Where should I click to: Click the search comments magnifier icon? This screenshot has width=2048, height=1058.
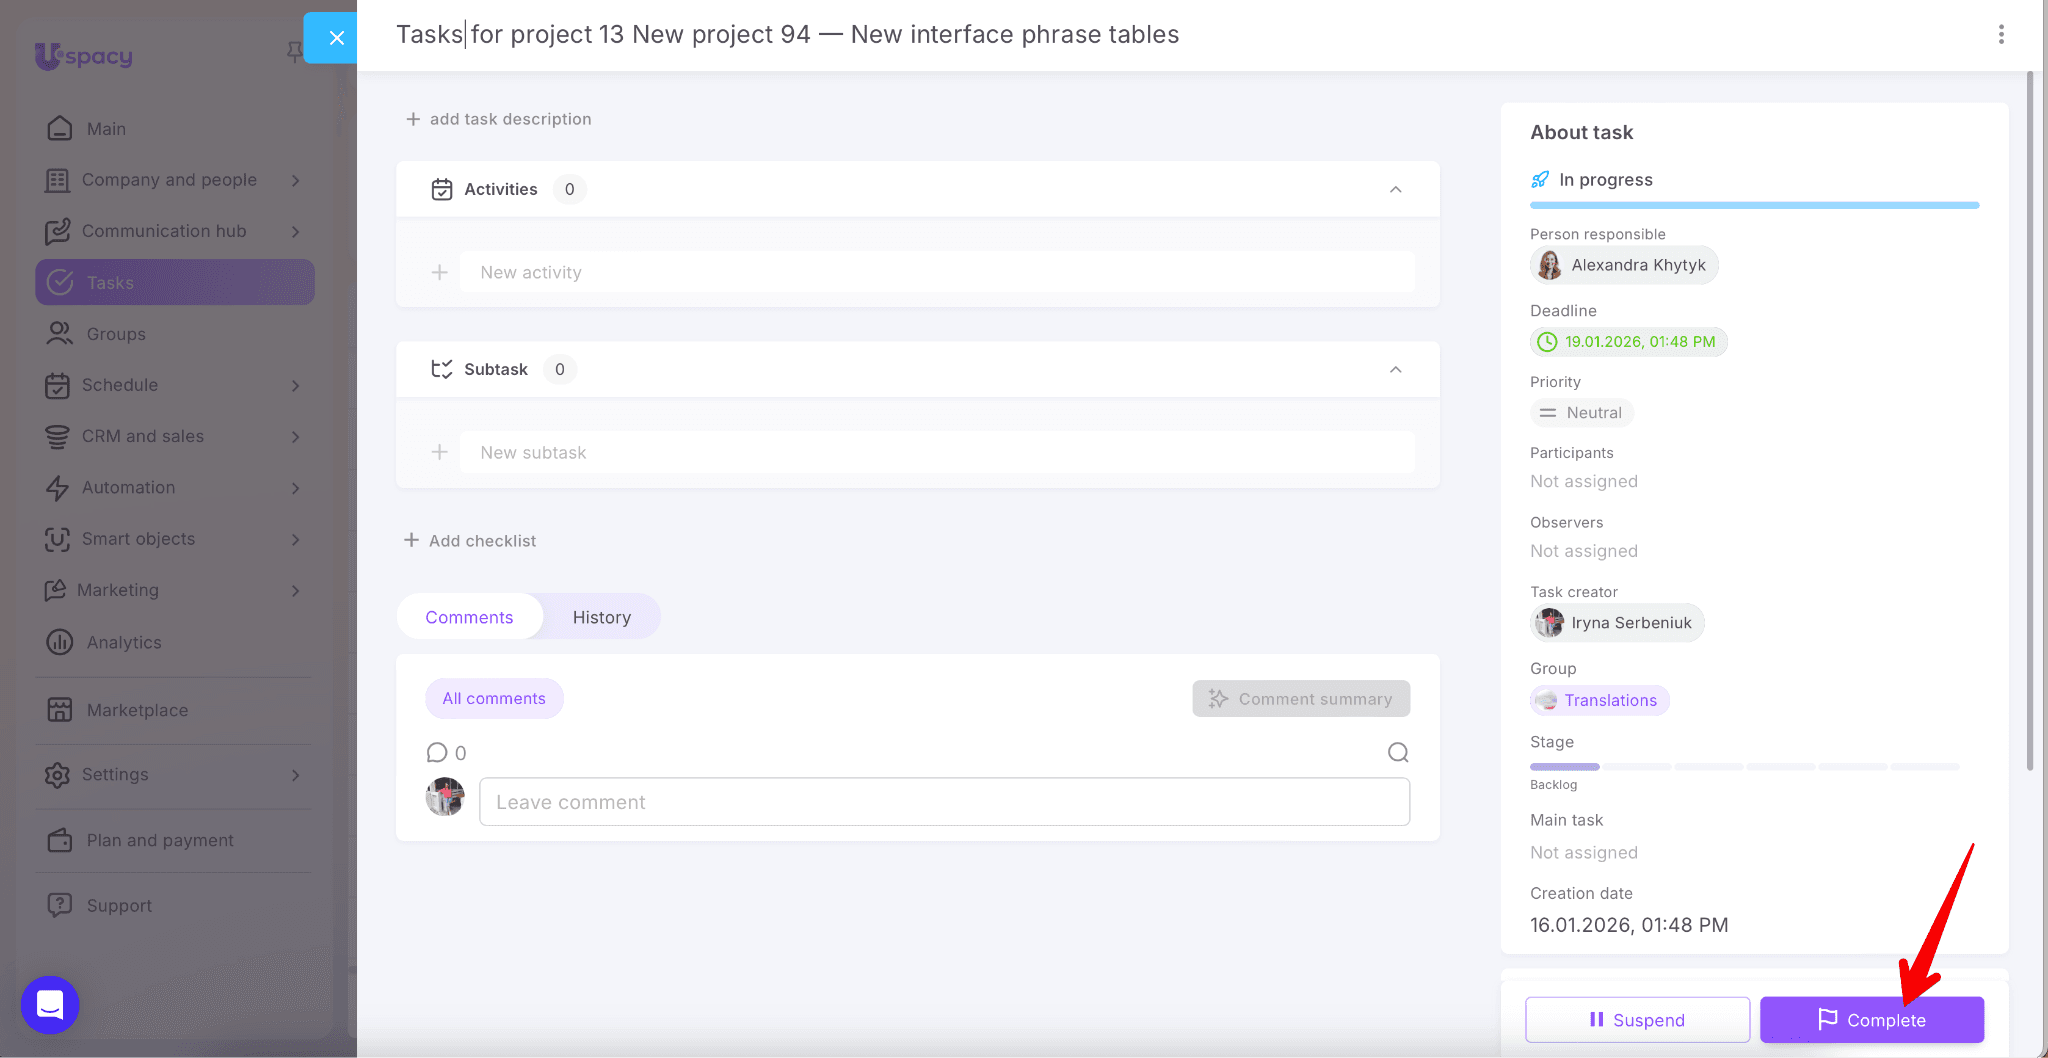click(1398, 753)
